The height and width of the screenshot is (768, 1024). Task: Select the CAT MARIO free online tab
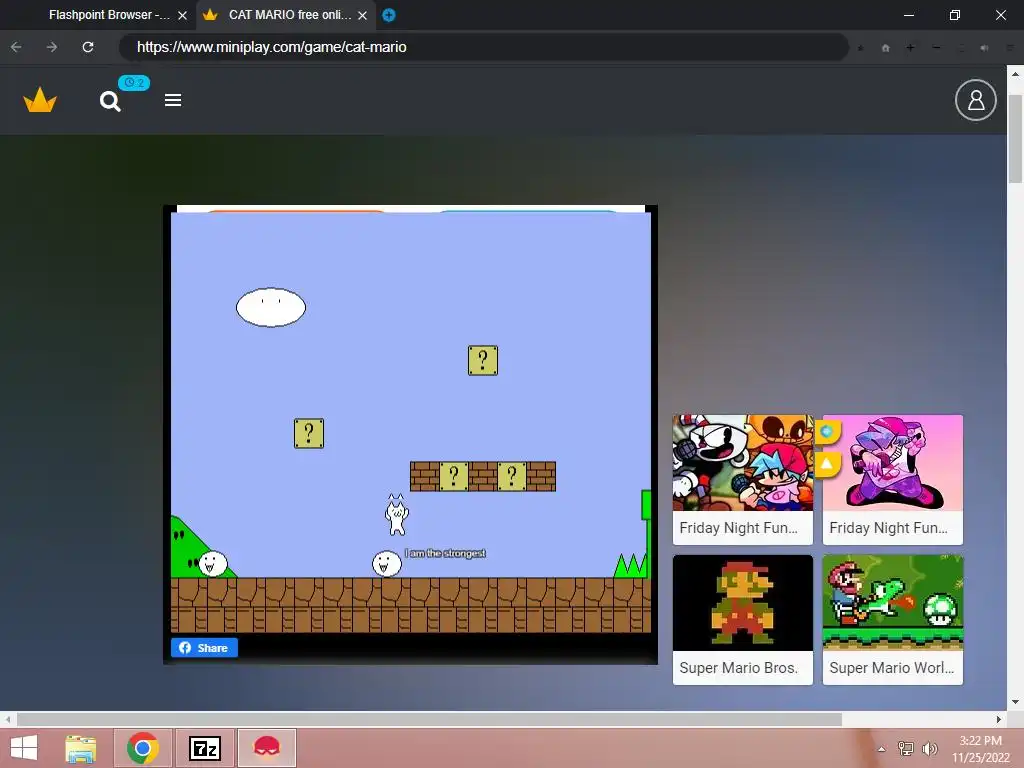[287, 15]
